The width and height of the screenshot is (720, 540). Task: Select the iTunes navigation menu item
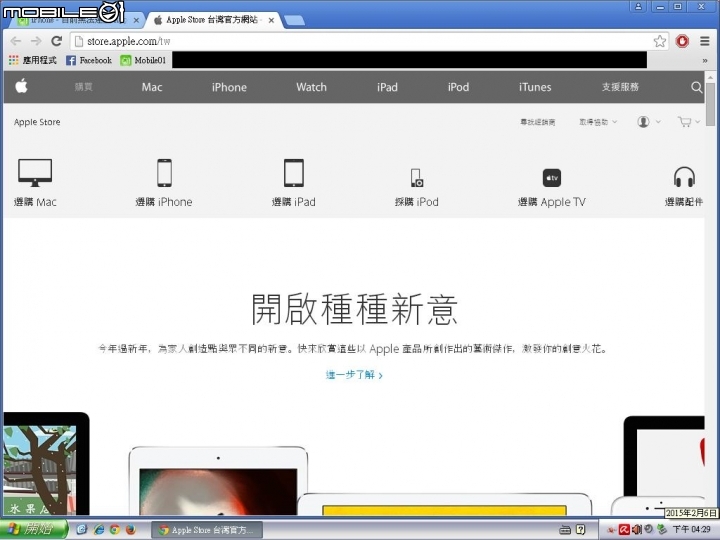535,87
